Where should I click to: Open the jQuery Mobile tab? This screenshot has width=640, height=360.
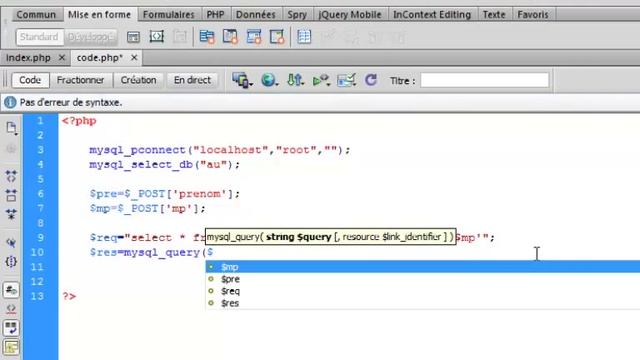coord(349,15)
